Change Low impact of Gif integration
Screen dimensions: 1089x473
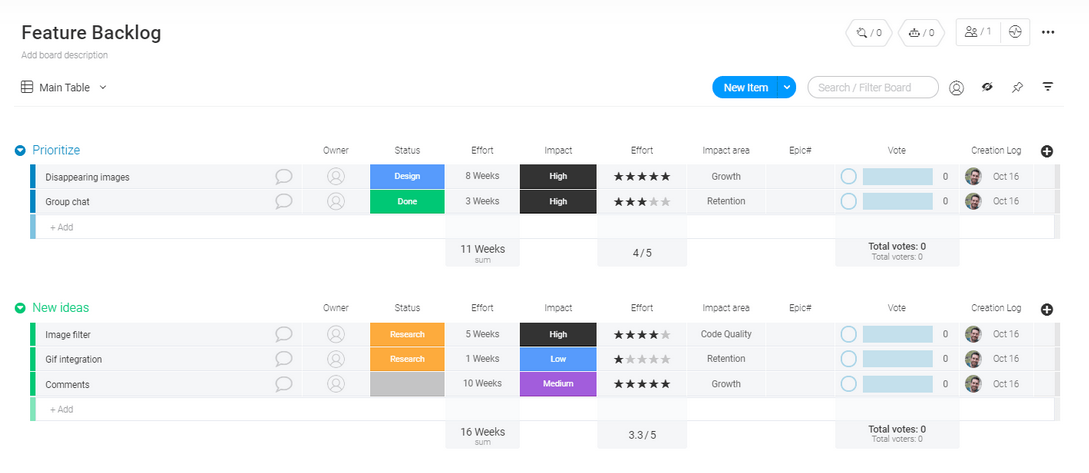pos(558,359)
